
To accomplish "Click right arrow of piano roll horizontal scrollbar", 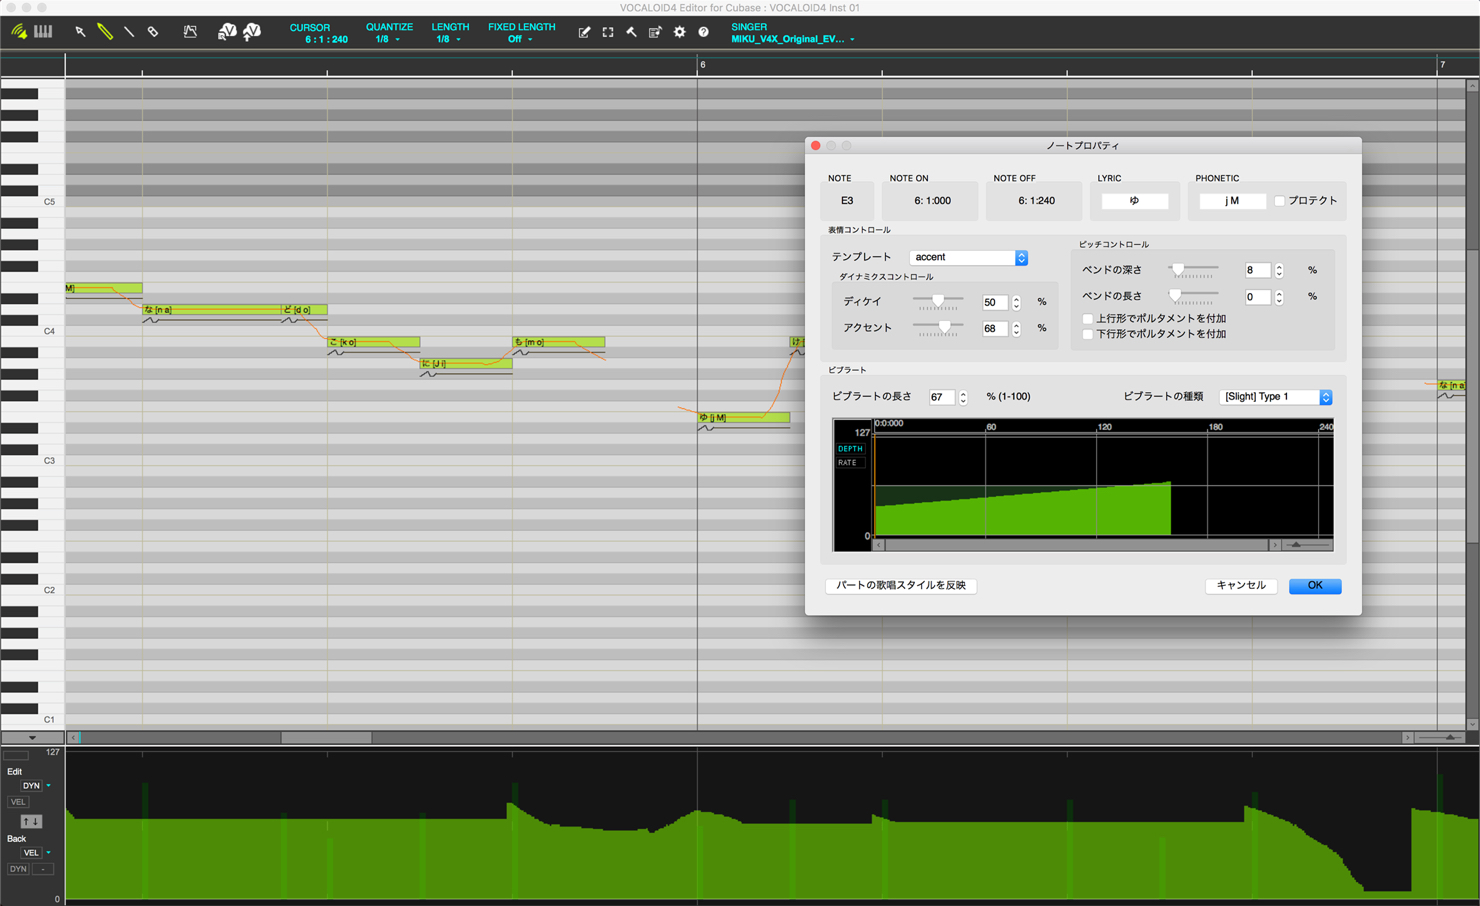I will [1407, 738].
